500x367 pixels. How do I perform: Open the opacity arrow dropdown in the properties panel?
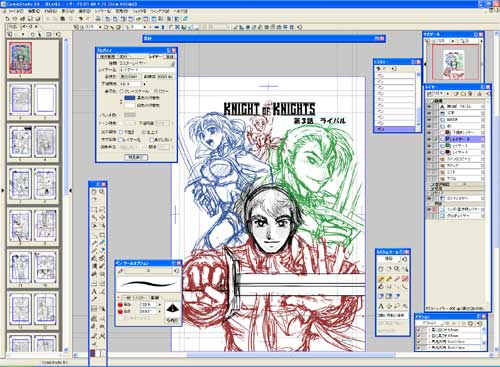[x=144, y=84]
